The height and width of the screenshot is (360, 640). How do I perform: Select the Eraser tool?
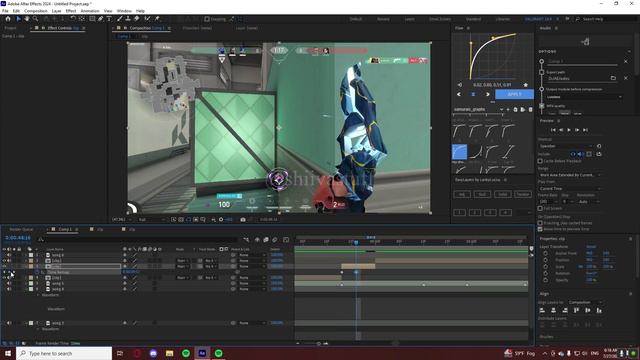point(136,19)
